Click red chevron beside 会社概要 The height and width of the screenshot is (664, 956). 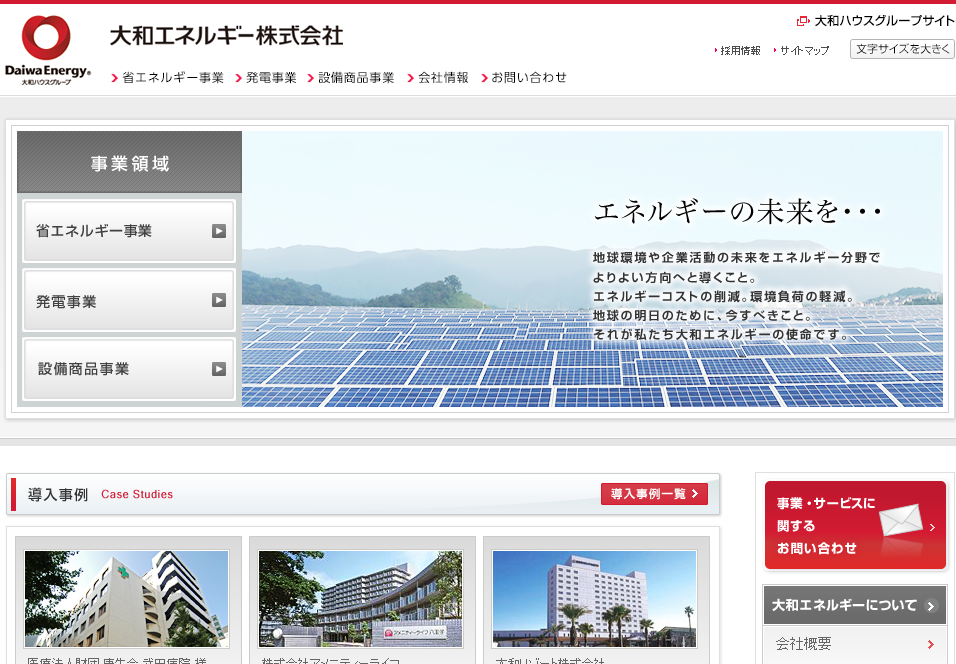tap(930, 644)
